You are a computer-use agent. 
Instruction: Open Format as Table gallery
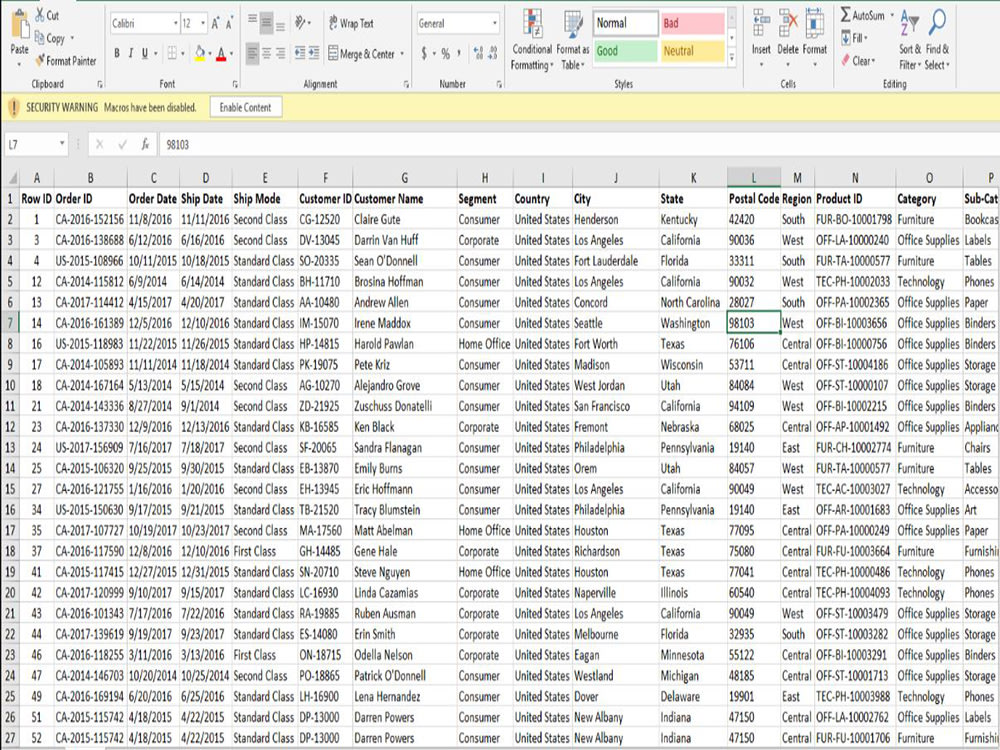tap(573, 40)
